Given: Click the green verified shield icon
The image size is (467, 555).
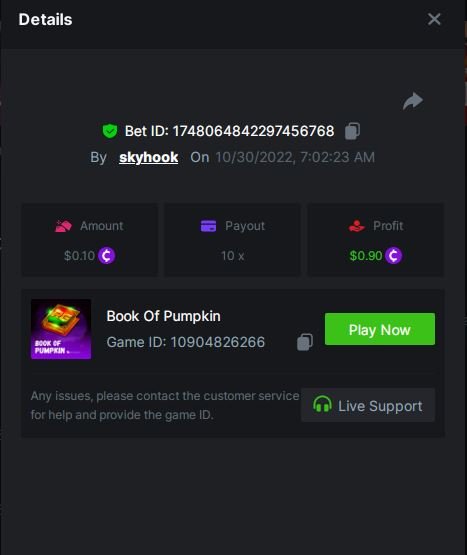Looking at the screenshot, I should tap(110, 131).
